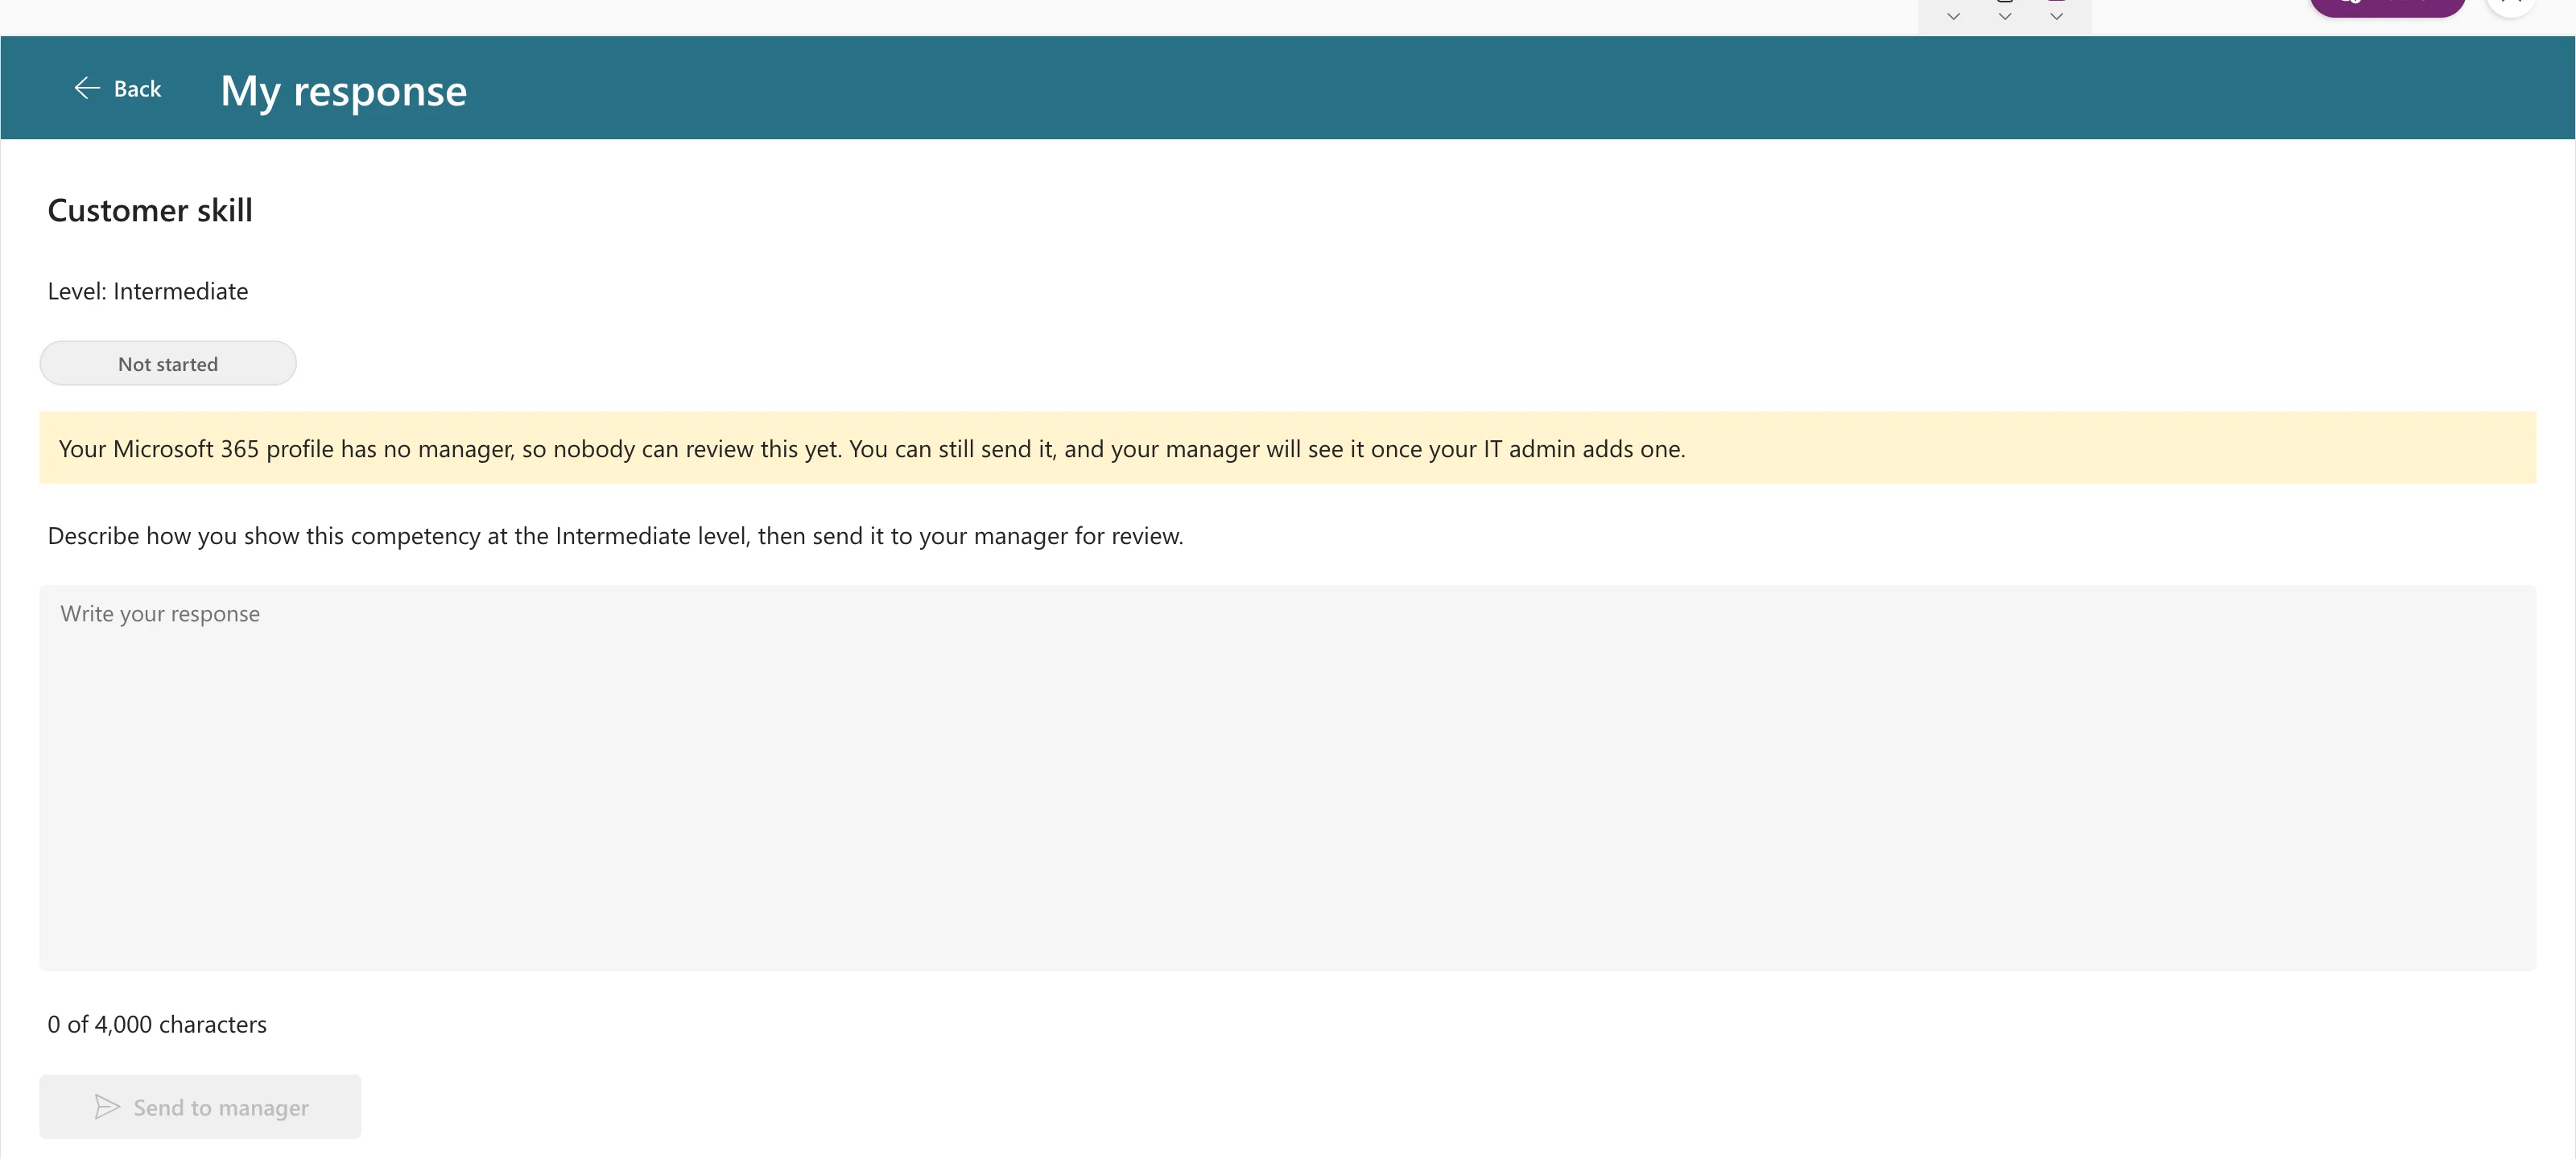Screen dimensions: 2576x1159
Task: Click the 'Customer skill' heading
Action: (150, 210)
